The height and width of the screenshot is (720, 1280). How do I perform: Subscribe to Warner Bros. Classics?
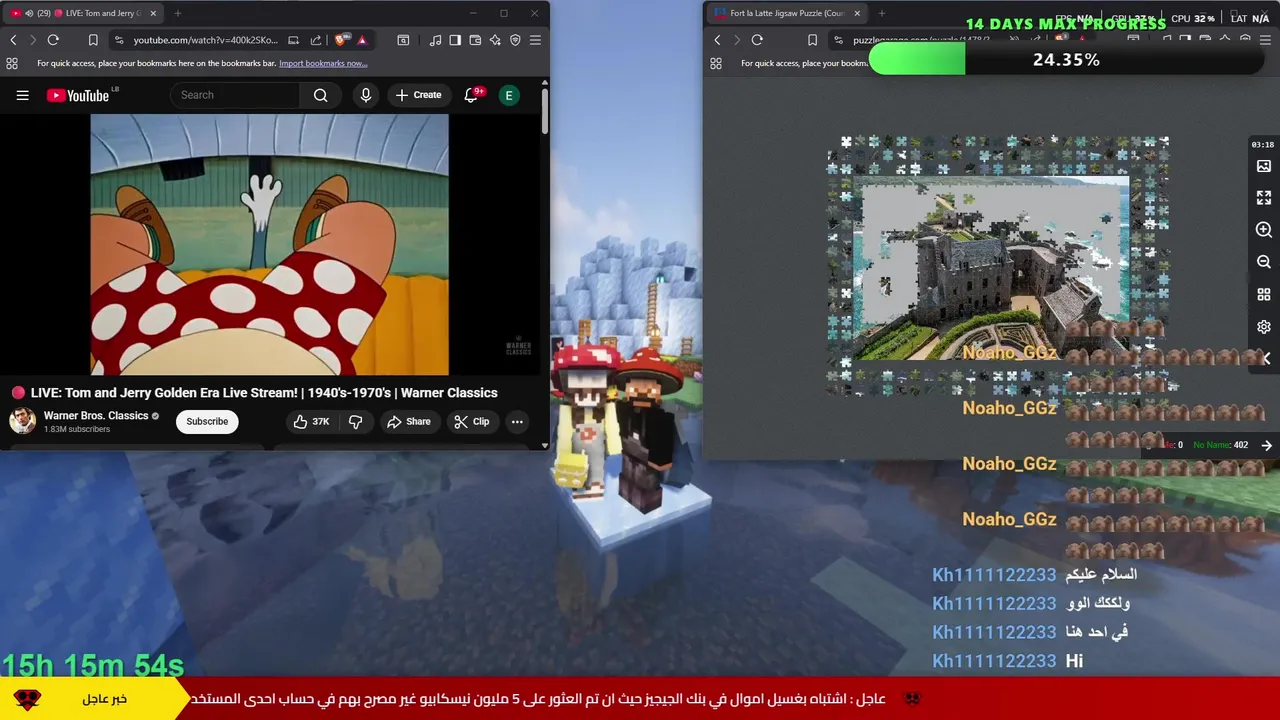[x=207, y=421]
